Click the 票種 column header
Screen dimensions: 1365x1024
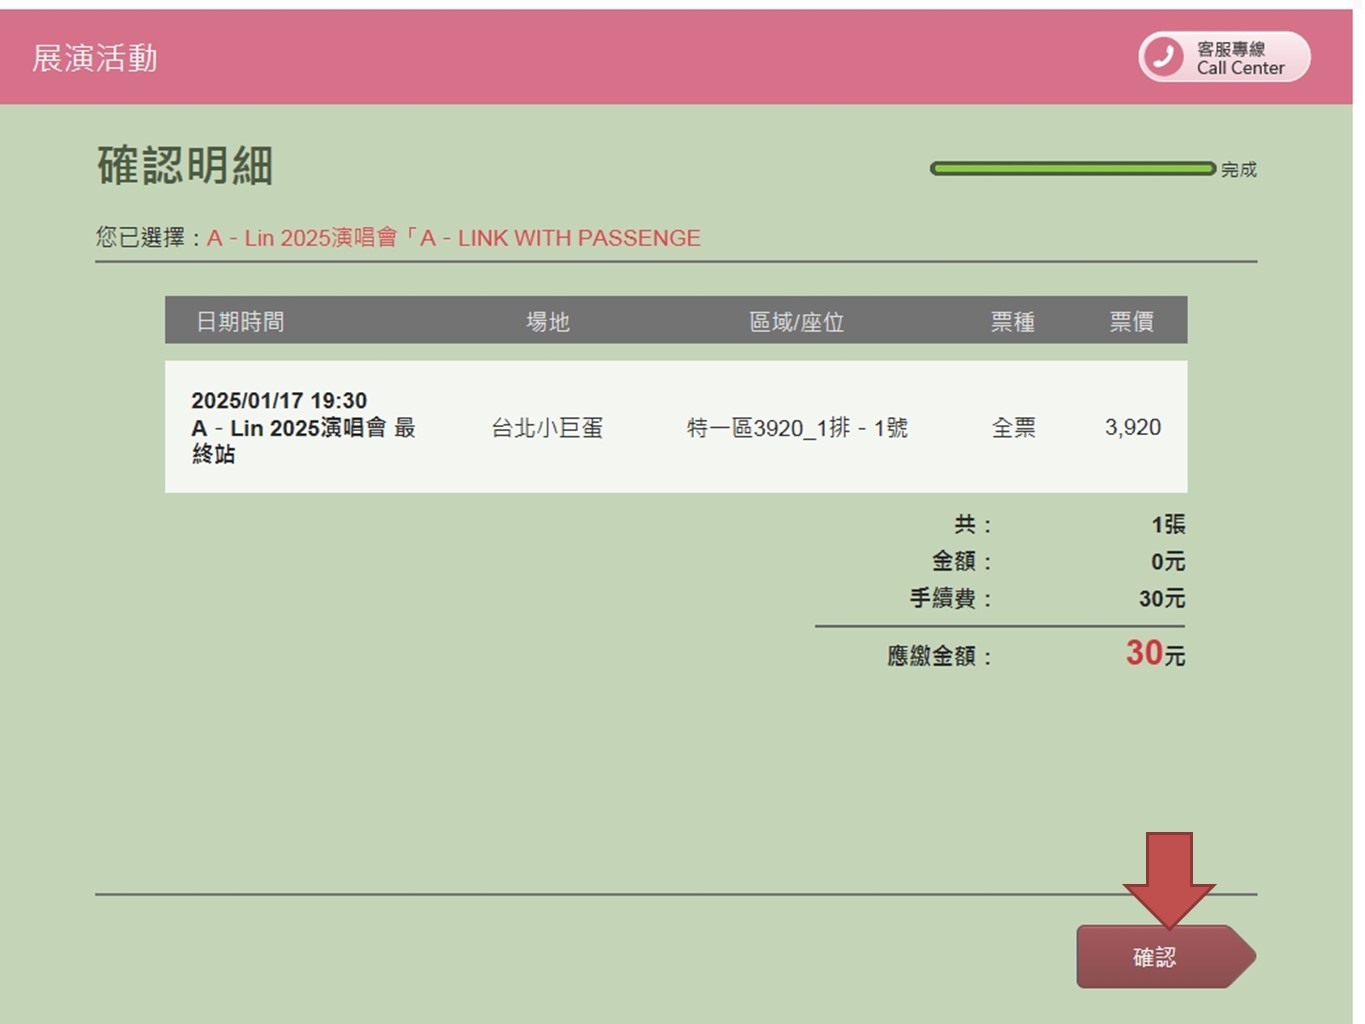coord(1013,322)
